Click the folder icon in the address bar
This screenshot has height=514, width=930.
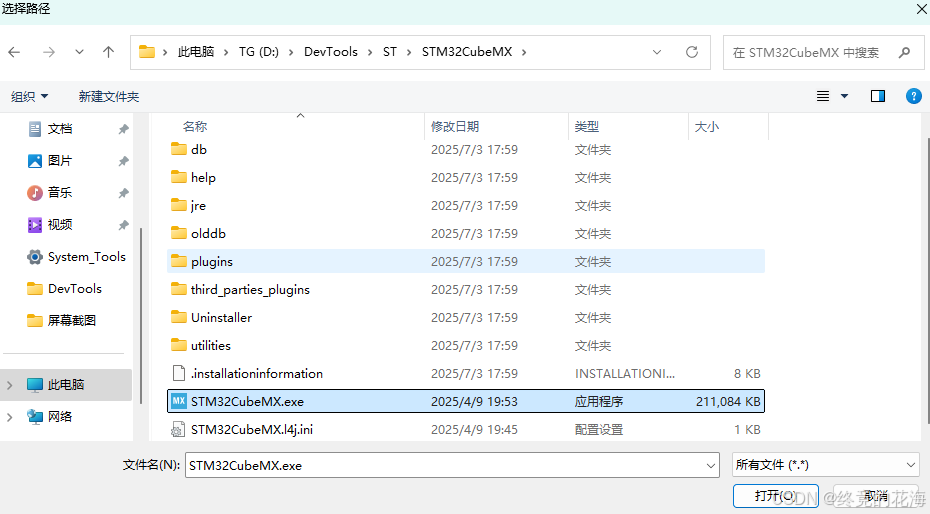[146, 52]
